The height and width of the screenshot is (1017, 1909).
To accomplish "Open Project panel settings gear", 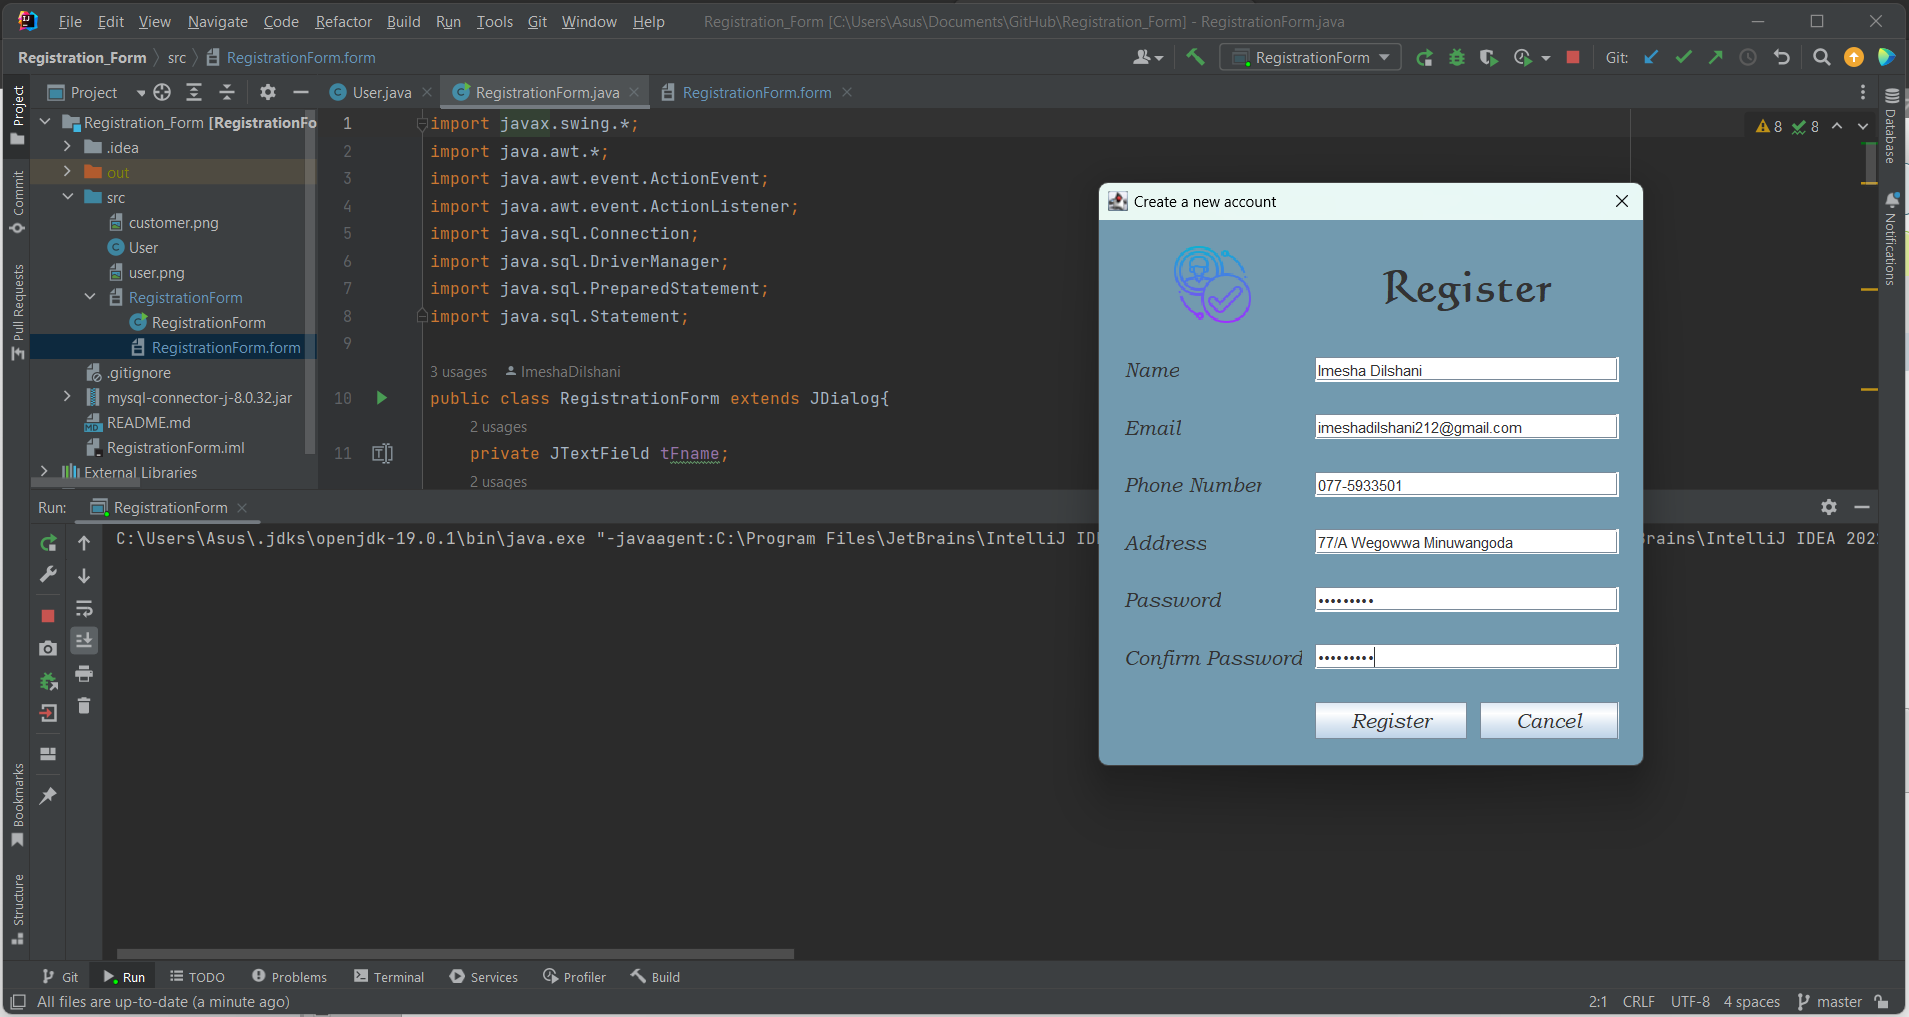I will coord(267,92).
